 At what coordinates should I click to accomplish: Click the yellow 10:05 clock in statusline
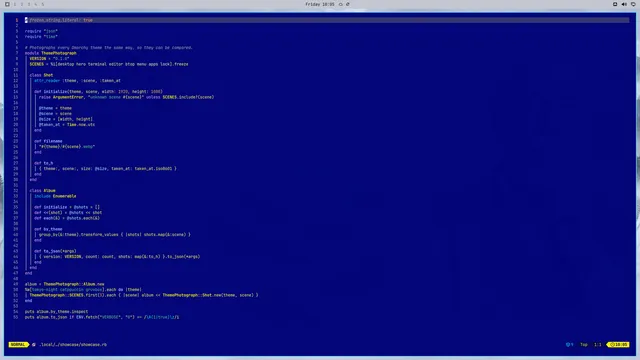618,344
